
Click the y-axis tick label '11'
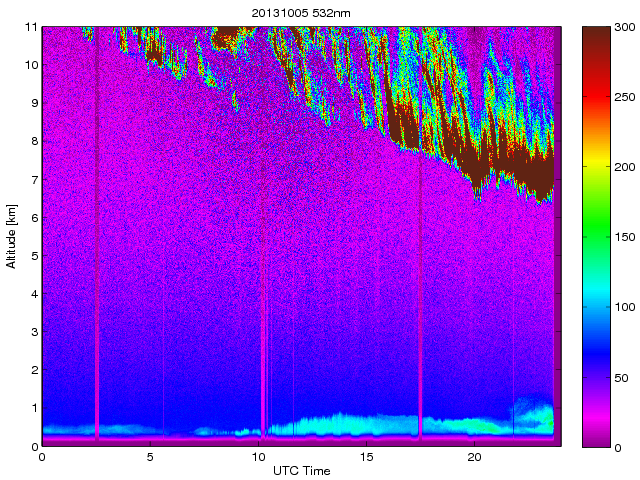[x=31, y=27]
